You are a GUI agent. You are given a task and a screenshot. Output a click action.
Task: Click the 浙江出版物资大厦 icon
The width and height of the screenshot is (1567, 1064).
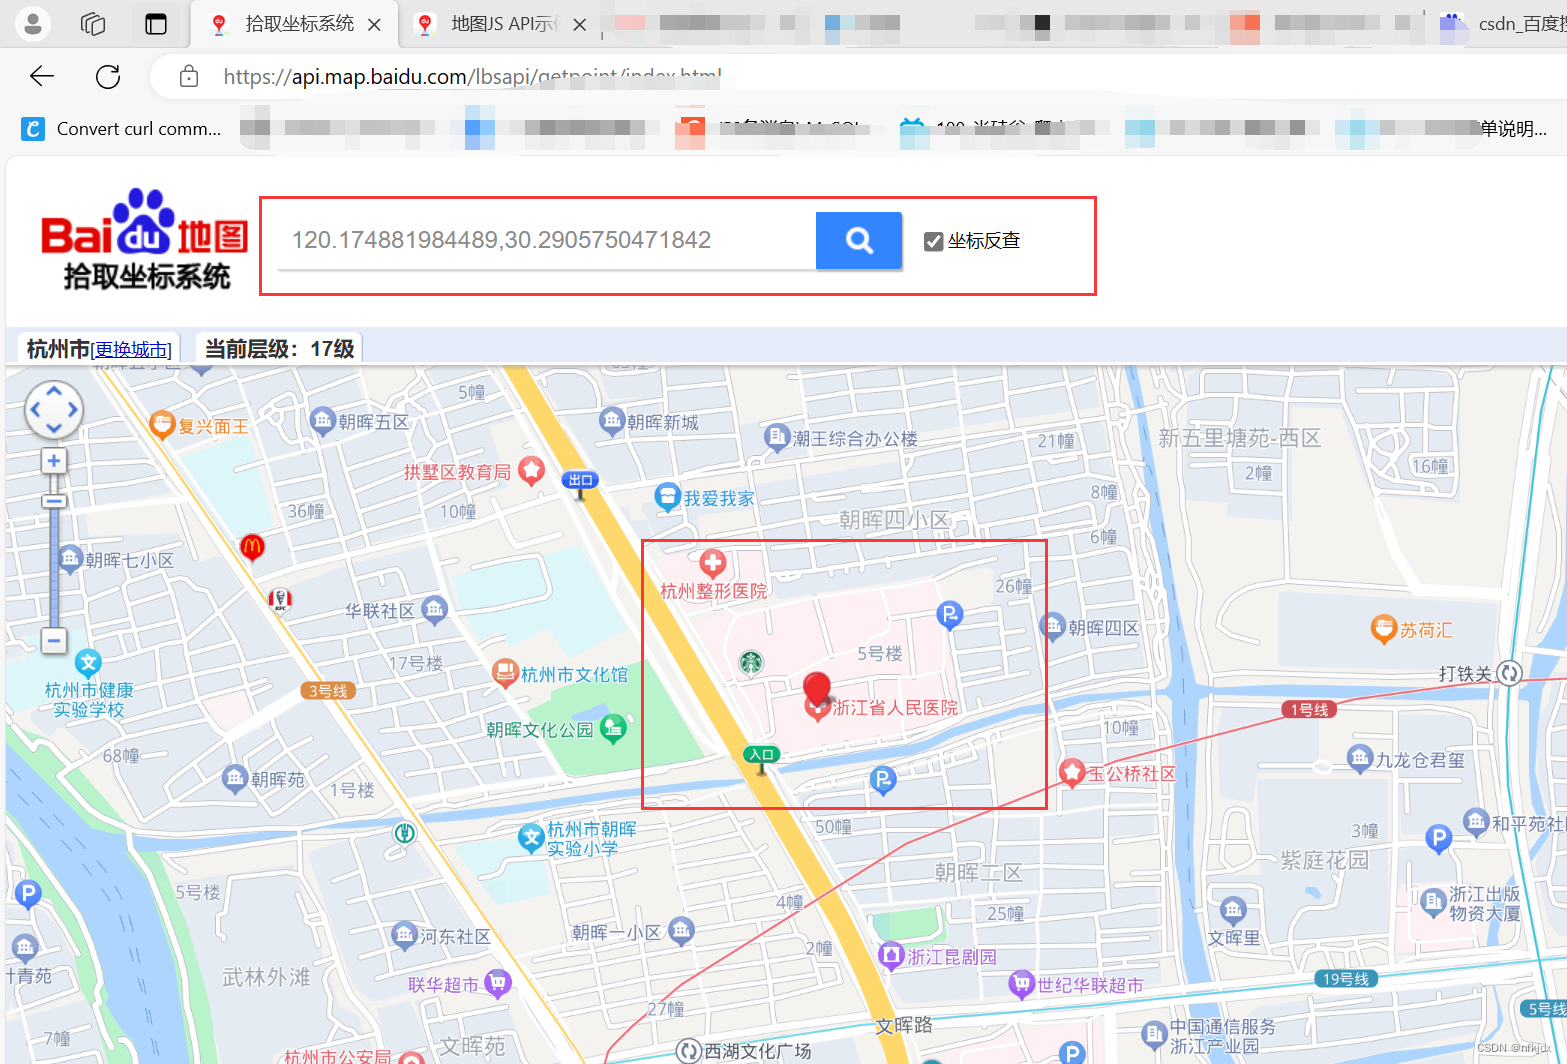[x=1432, y=901]
